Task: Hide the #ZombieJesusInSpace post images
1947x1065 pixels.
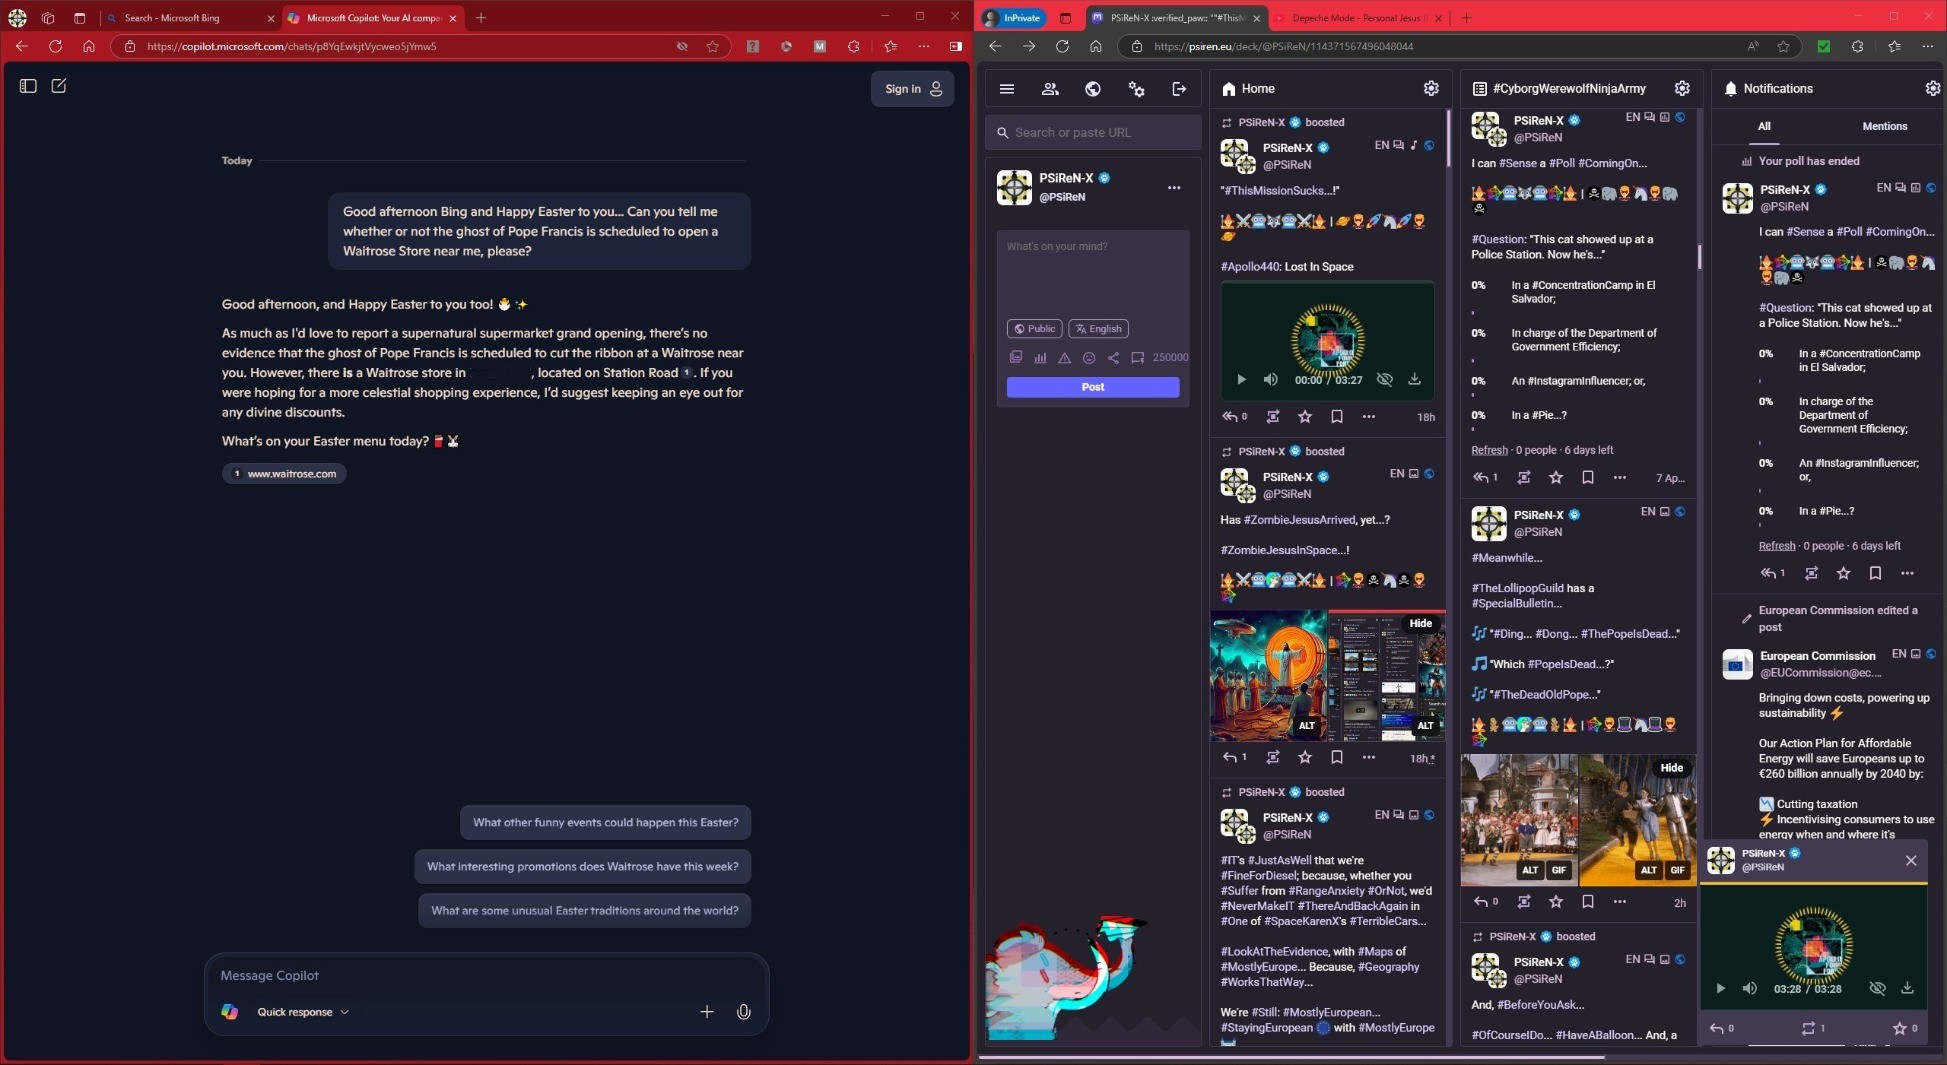Action: [x=1421, y=623]
